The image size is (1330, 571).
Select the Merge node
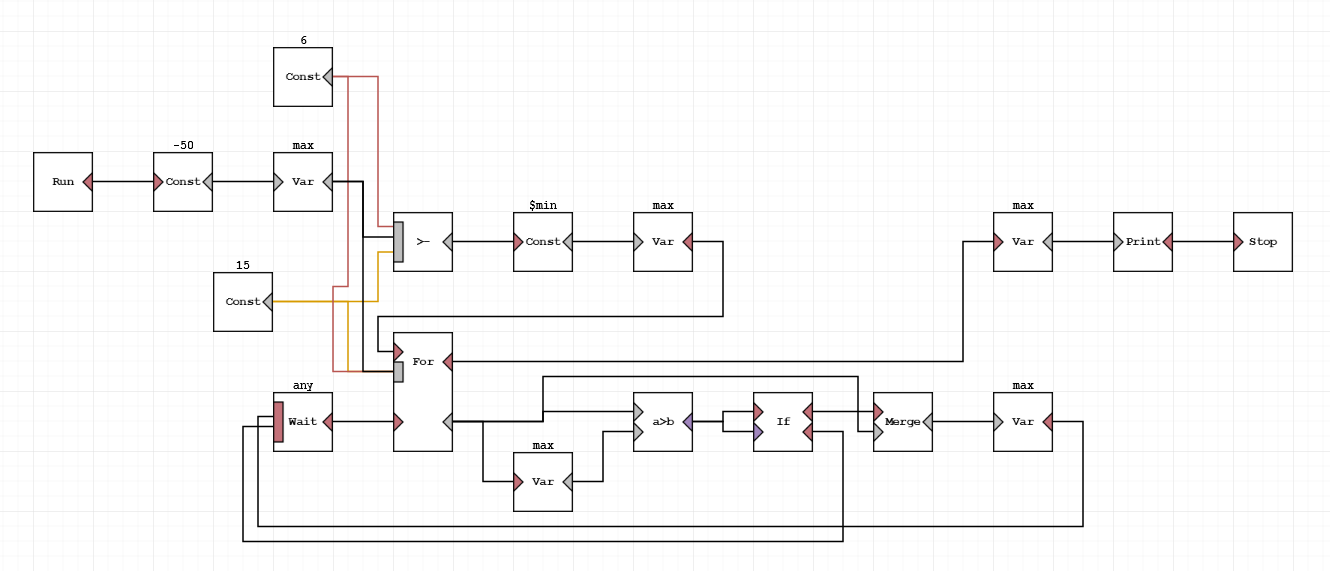click(x=903, y=422)
